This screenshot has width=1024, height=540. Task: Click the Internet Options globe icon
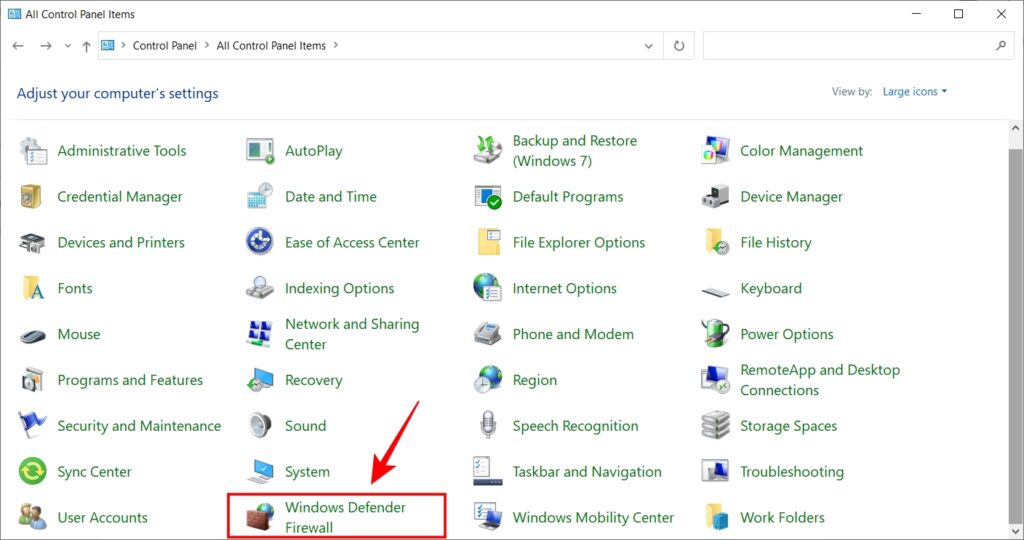[488, 288]
